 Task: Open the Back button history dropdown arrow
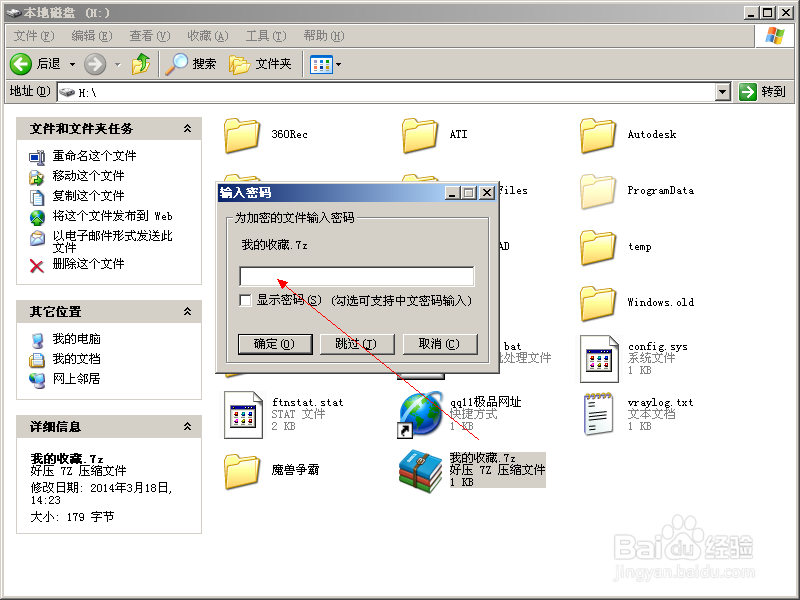coord(72,64)
